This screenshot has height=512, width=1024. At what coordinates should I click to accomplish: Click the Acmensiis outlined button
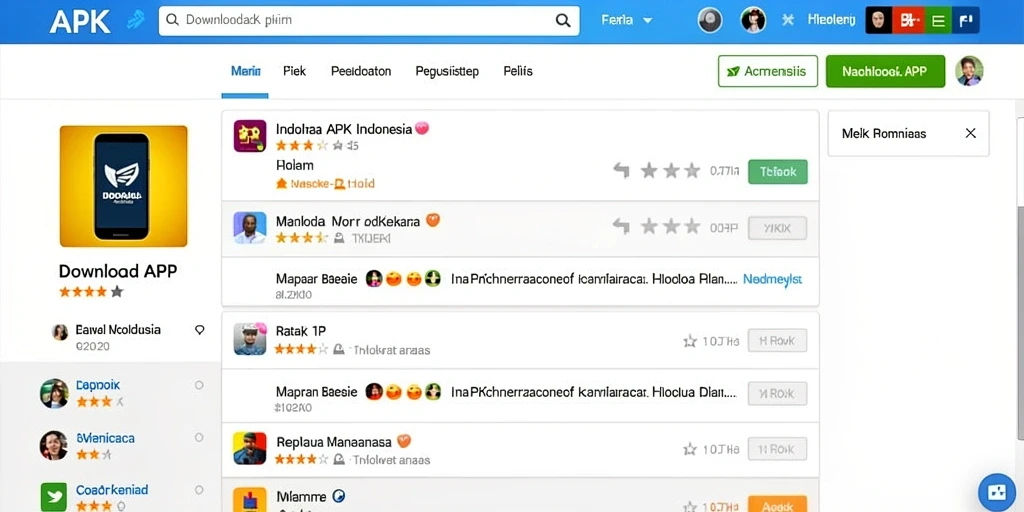pos(768,71)
